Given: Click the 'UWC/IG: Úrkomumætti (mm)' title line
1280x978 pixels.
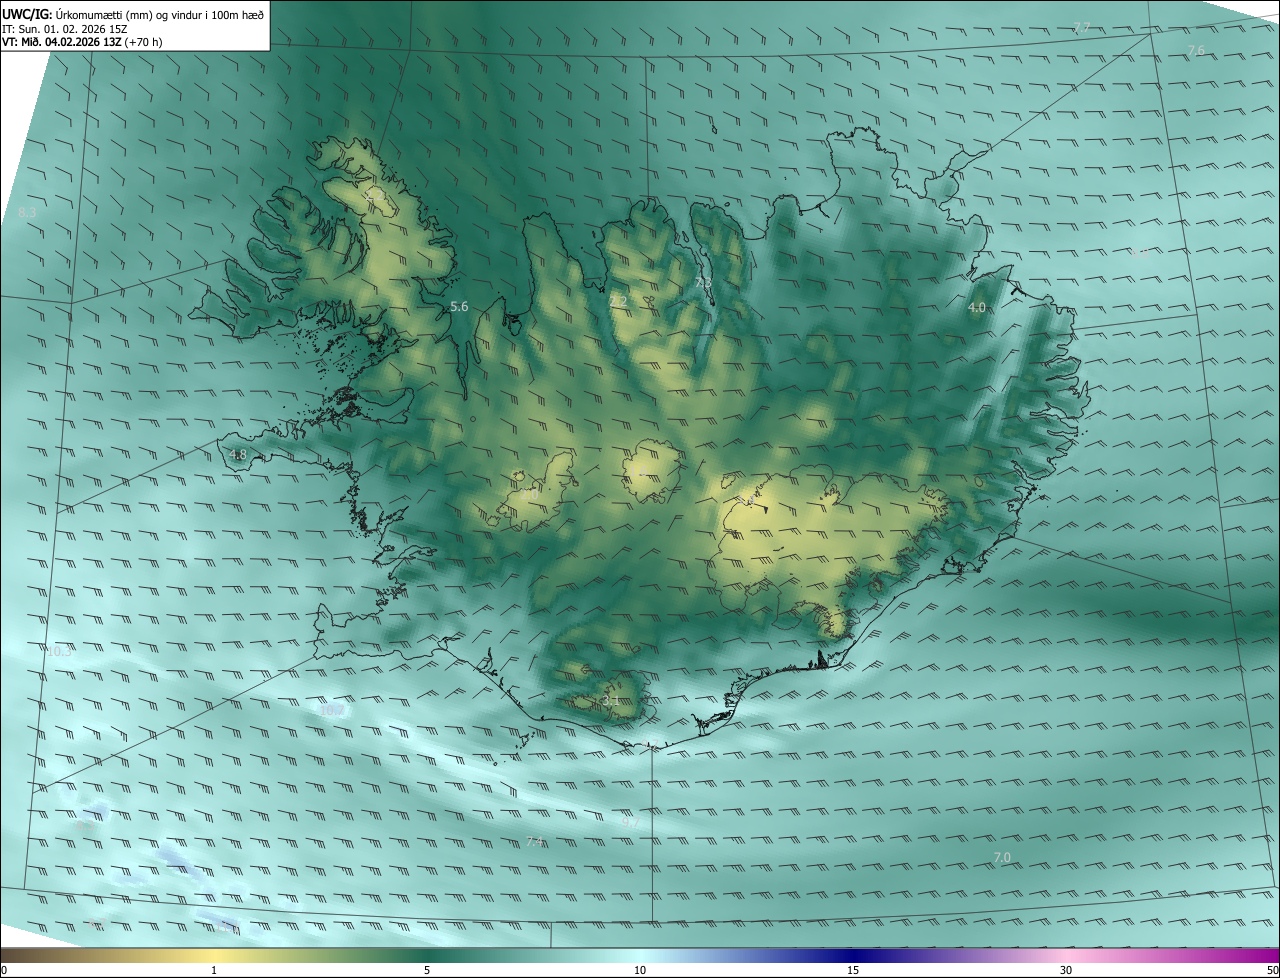Looking at the screenshot, I should tap(133, 14).
